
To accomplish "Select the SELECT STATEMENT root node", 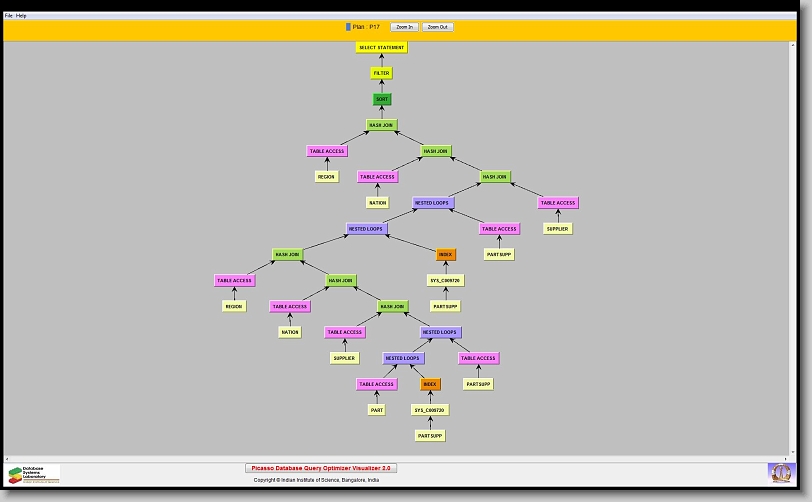I will click(381, 48).
